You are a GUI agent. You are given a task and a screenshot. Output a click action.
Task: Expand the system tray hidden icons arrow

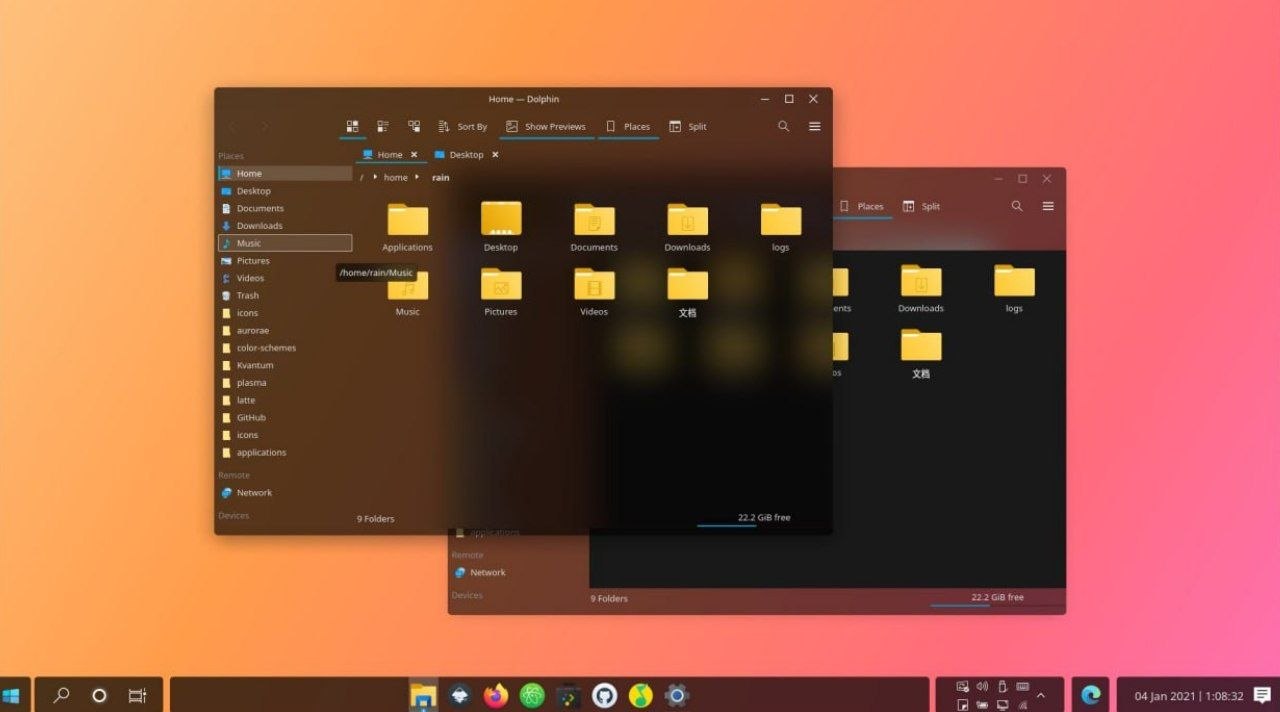(1041, 695)
